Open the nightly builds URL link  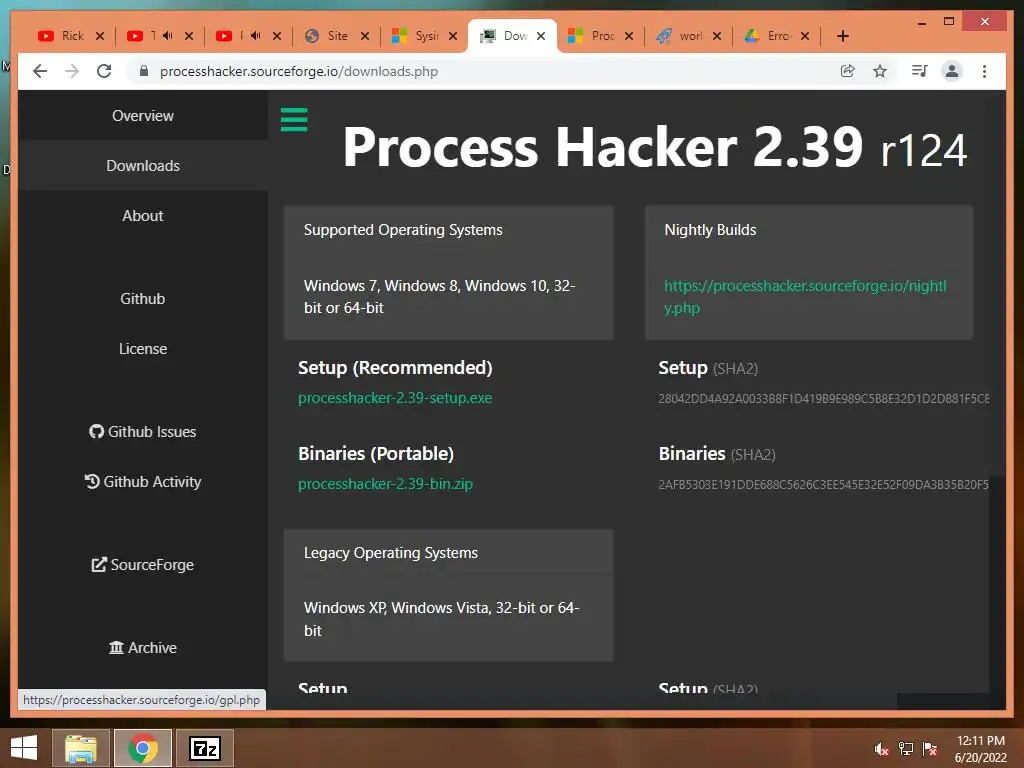pos(805,296)
